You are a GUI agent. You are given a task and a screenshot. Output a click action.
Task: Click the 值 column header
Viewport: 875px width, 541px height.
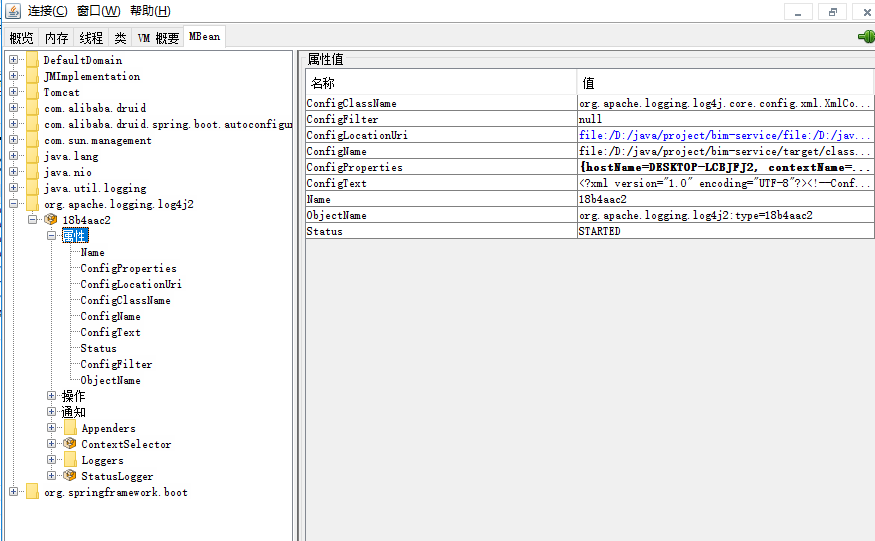(x=725, y=83)
